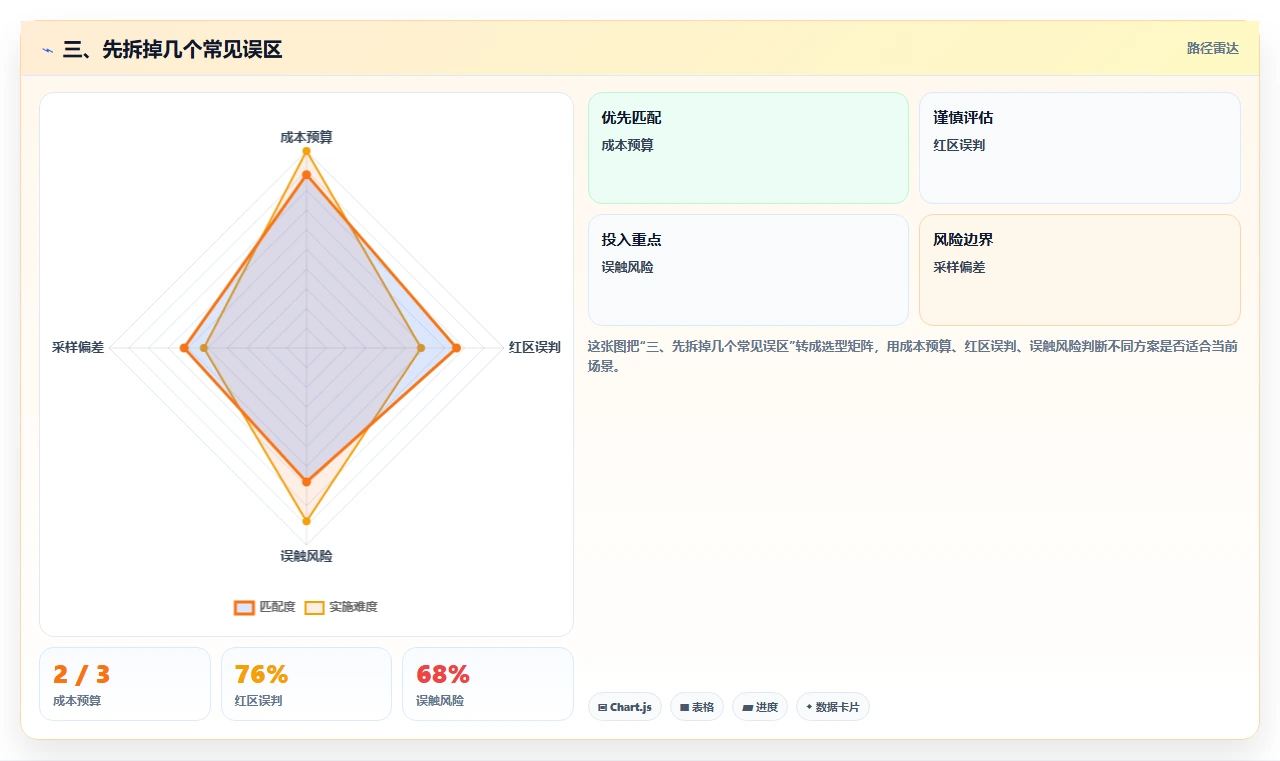1280x761 pixels.
Task: Click the 实施难度 data point on 采样偏差 axis
Action: coord(204,348)
